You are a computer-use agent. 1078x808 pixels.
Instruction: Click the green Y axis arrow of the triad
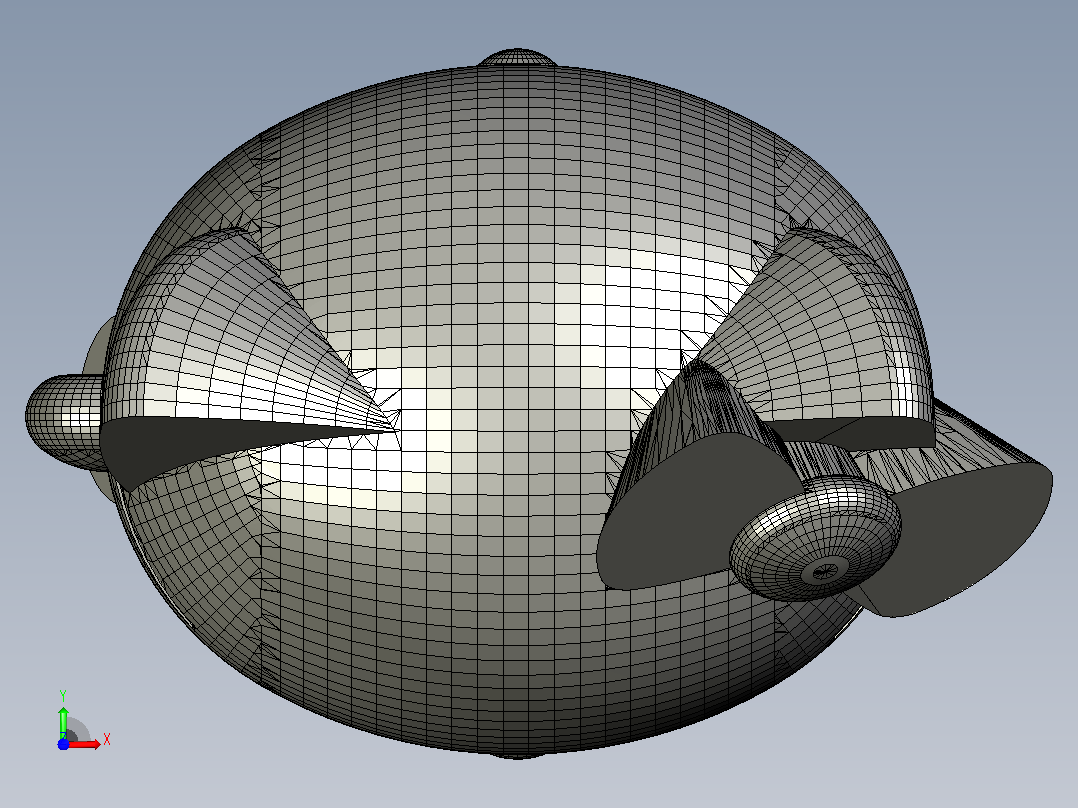tap(63, 723)
